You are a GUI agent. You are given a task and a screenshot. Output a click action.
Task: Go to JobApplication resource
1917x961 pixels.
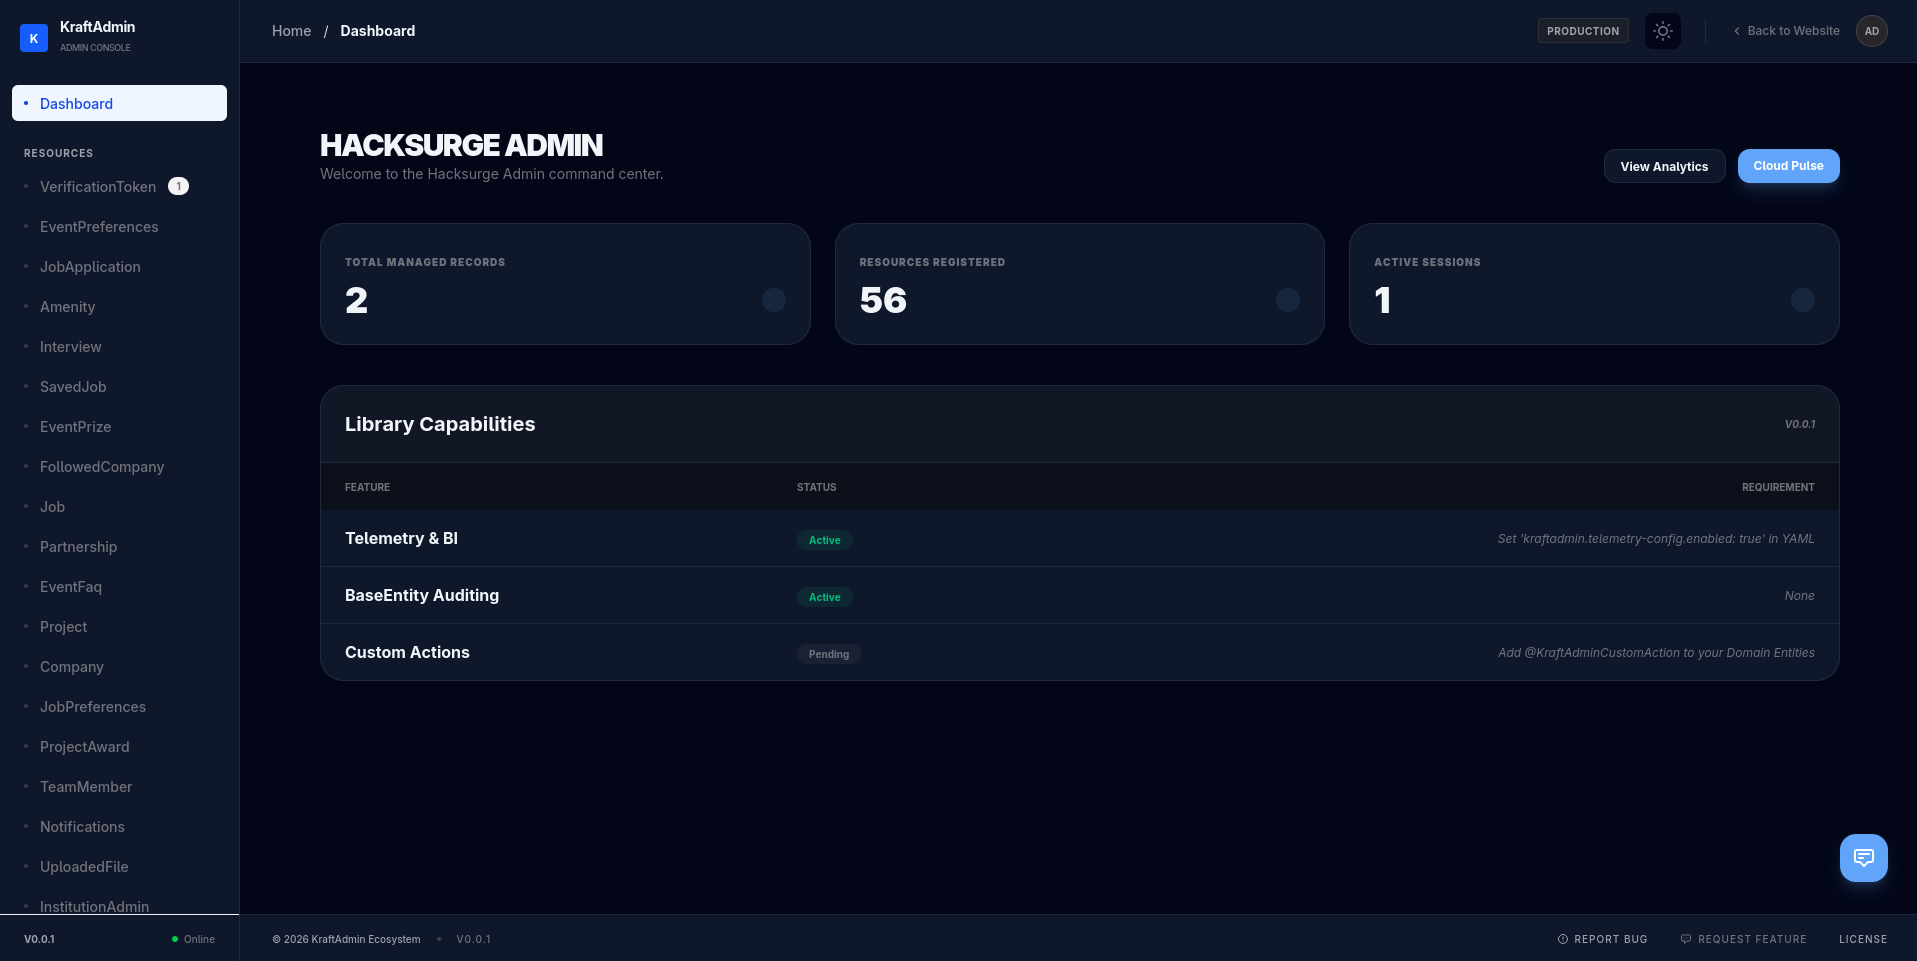(90, 267)
